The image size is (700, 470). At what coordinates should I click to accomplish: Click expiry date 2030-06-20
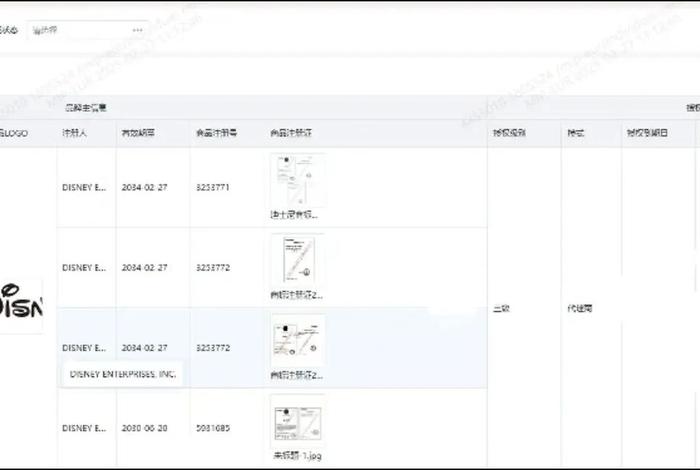pyautogui.click(x=144, y=428)
